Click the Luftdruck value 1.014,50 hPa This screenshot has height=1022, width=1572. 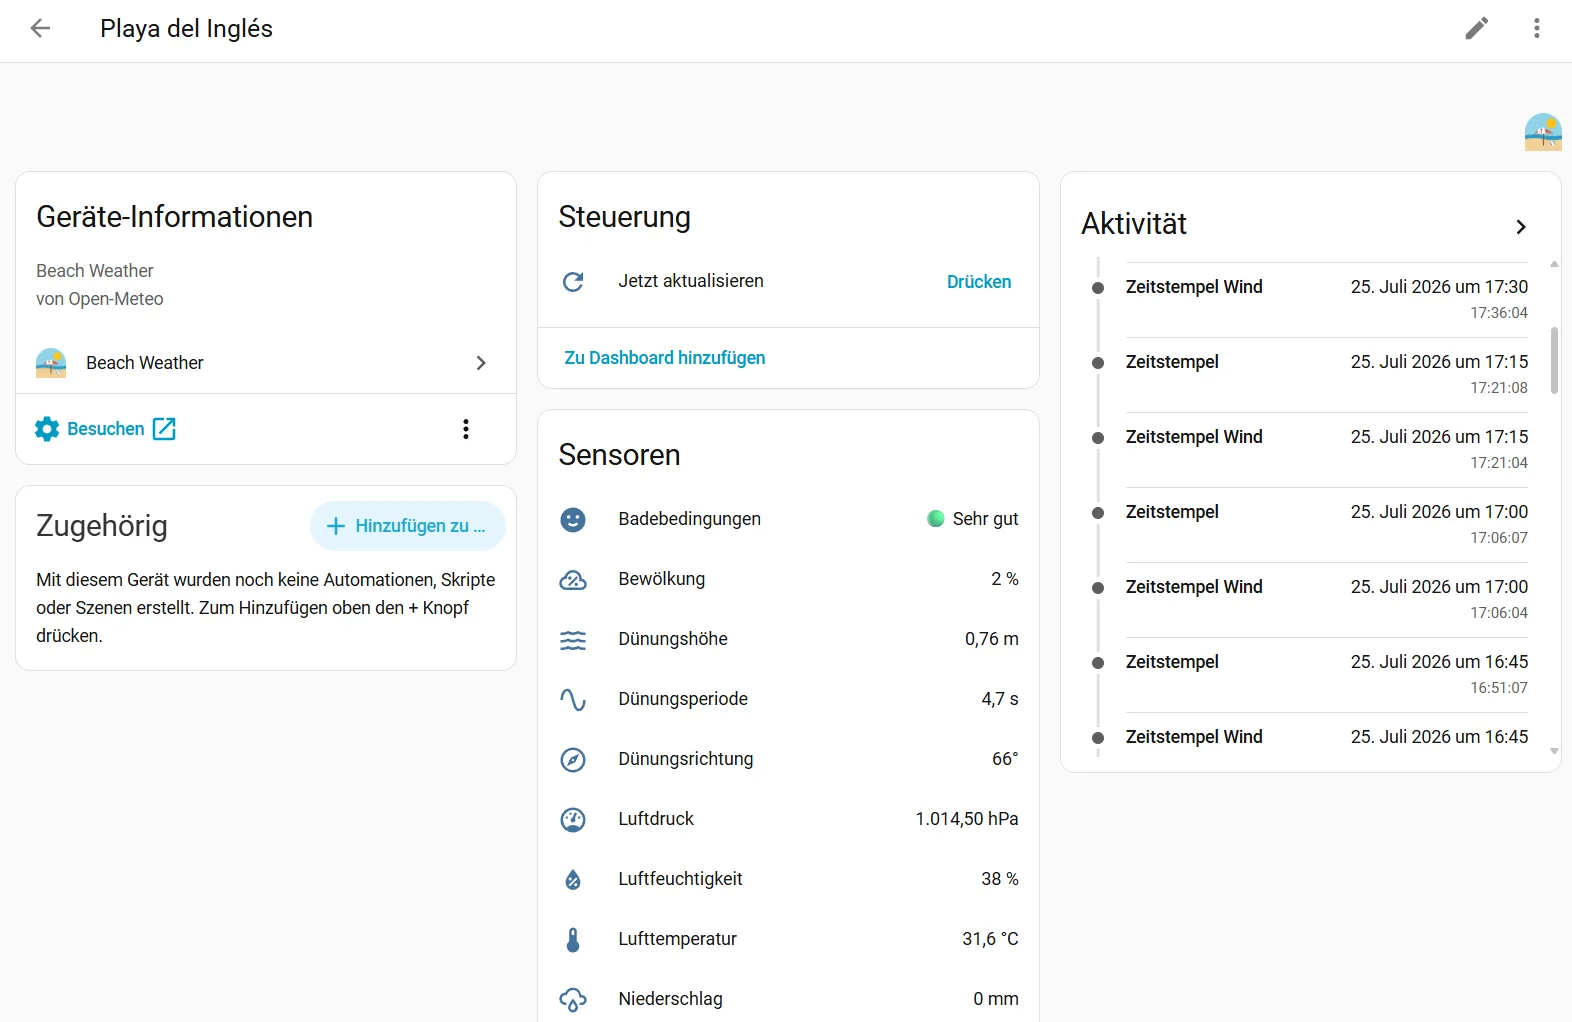(967, 819)
